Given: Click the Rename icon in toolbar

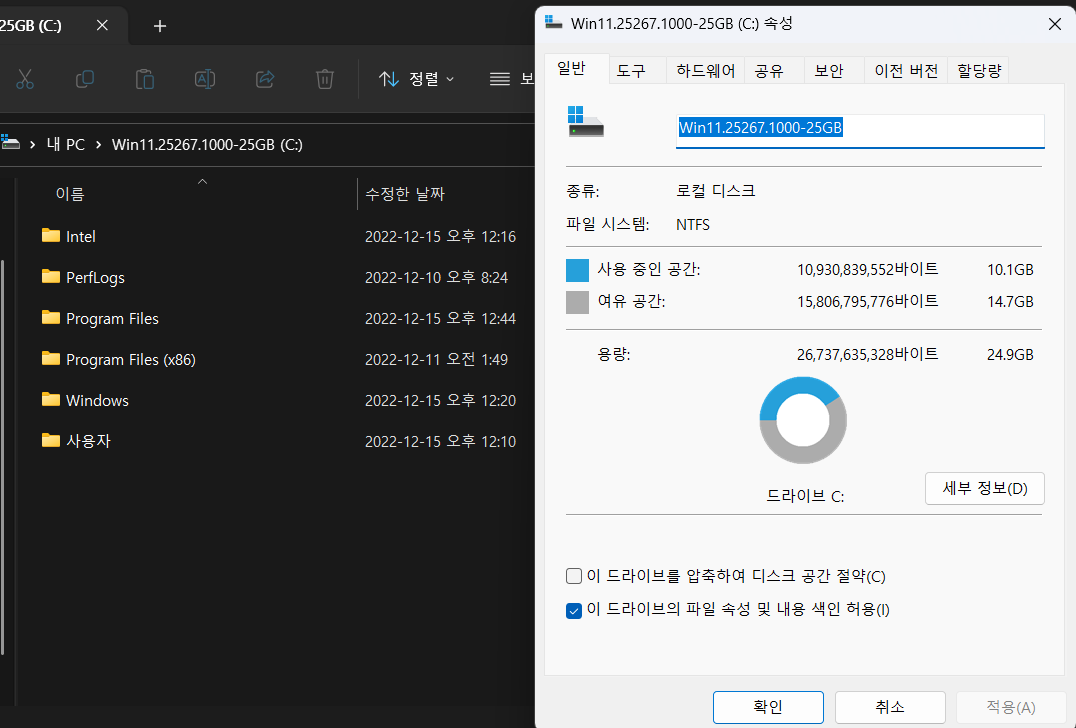Looking at the screenshot, I should point(204,80).
